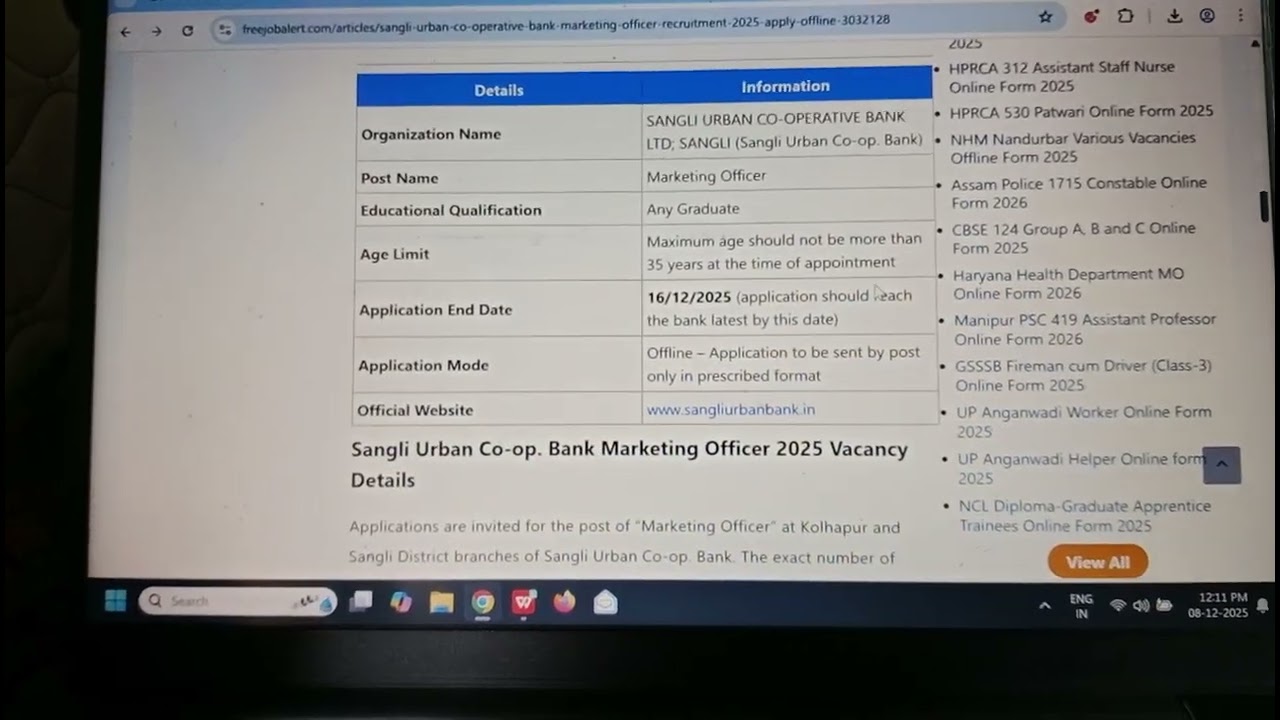Open the Copilot taskbar icon

pos(402,602)
